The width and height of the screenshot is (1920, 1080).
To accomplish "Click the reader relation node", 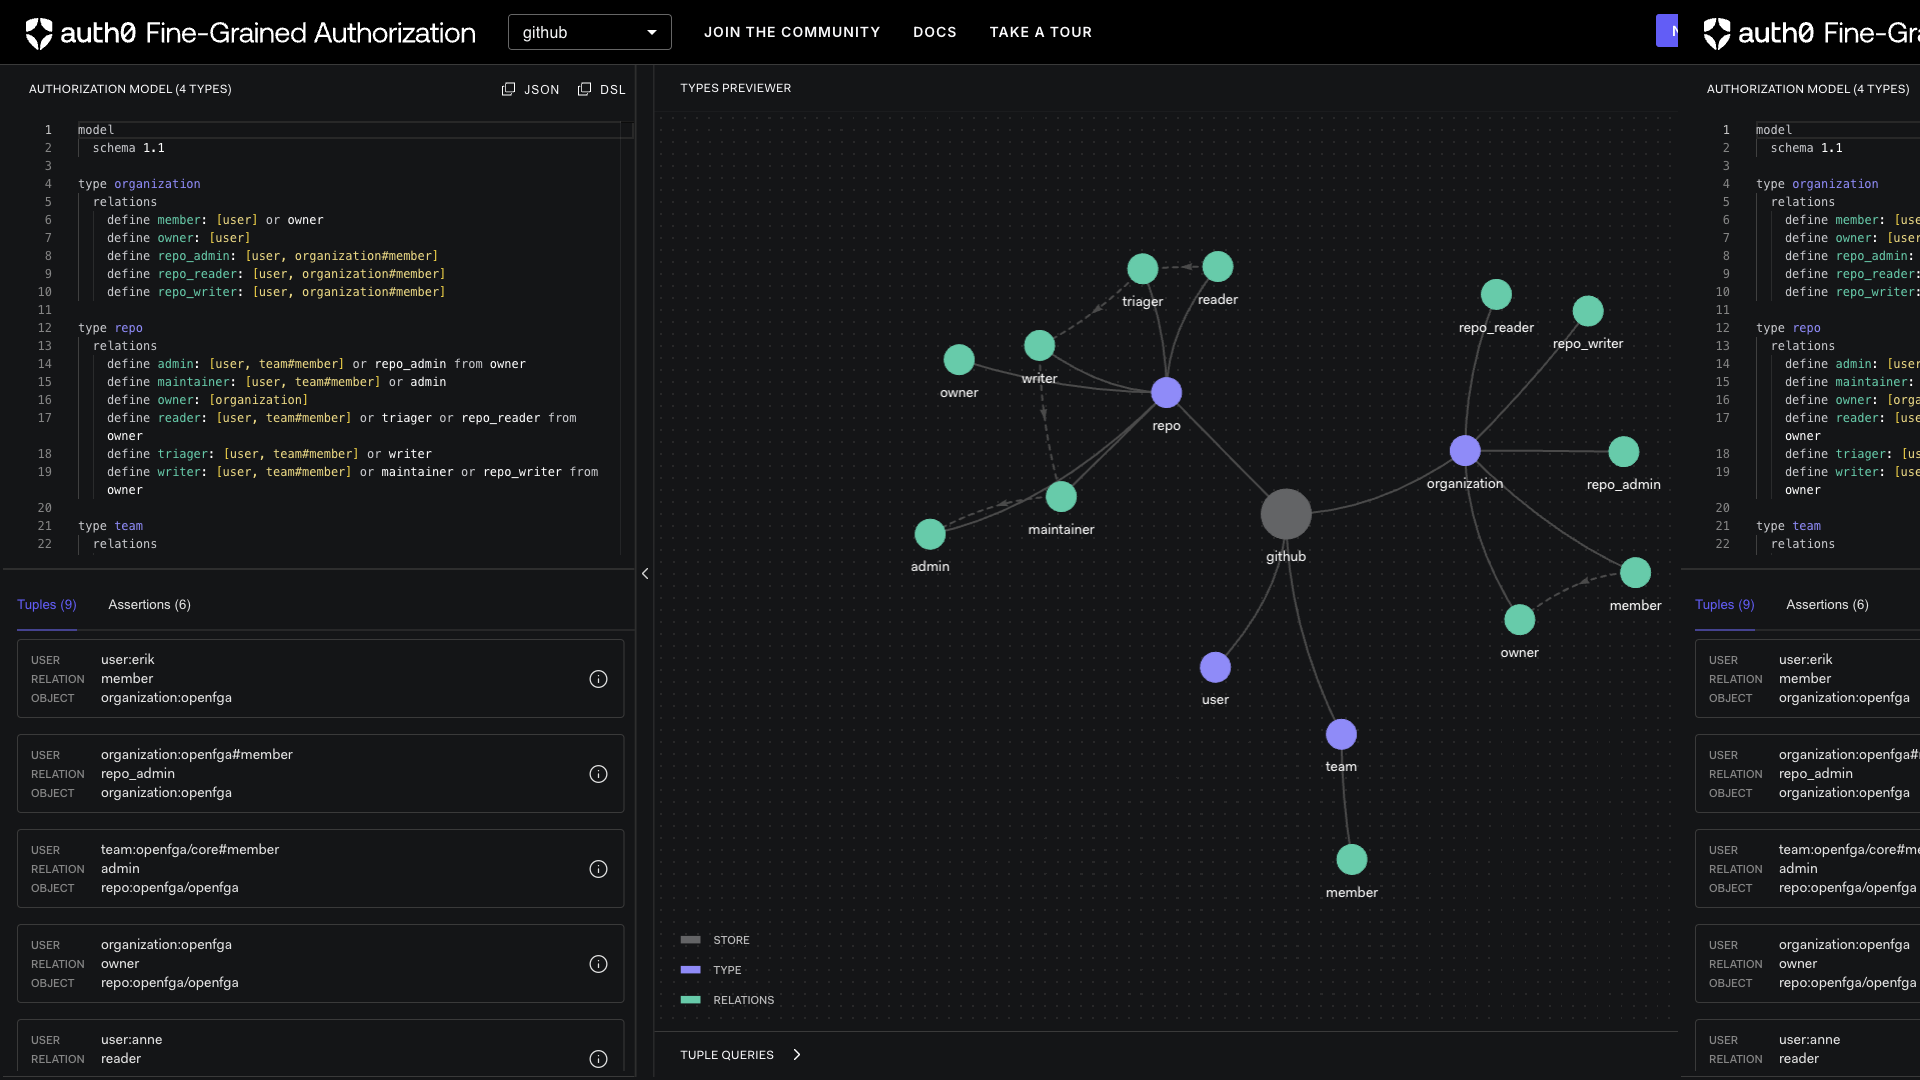I will (x=1217, y=266).
